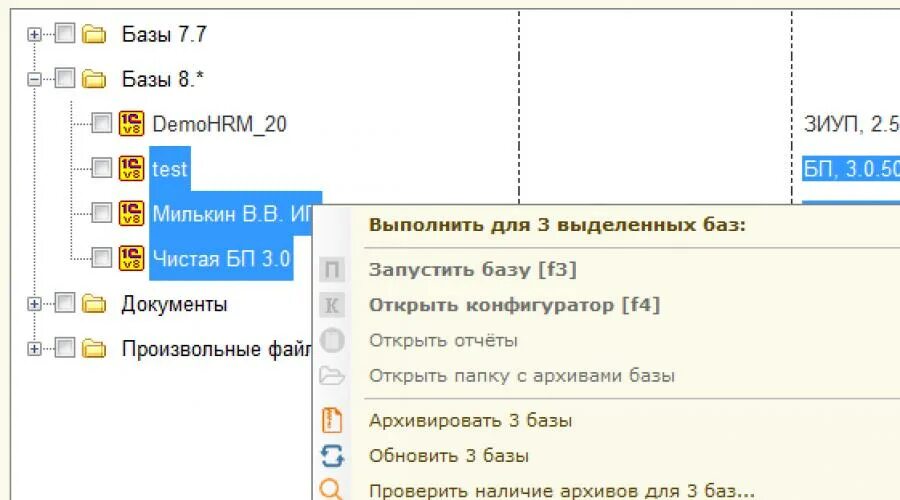
Task: Click the folder icon of Документы
Action: tap(94, 304)
